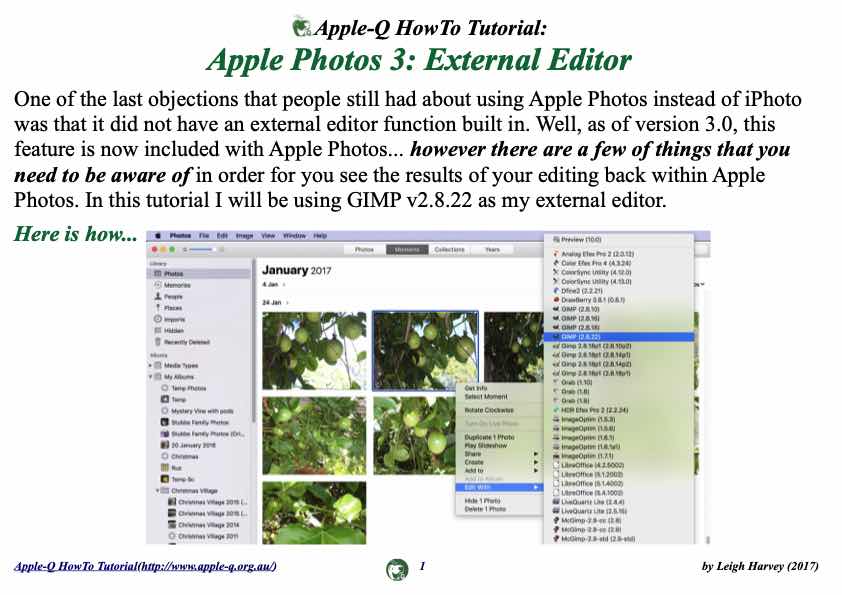Image resolution: width=842 pixels, height=595 pixels.
Task: Open the Stubbs Family Photos album
Action: click(199, 422)
